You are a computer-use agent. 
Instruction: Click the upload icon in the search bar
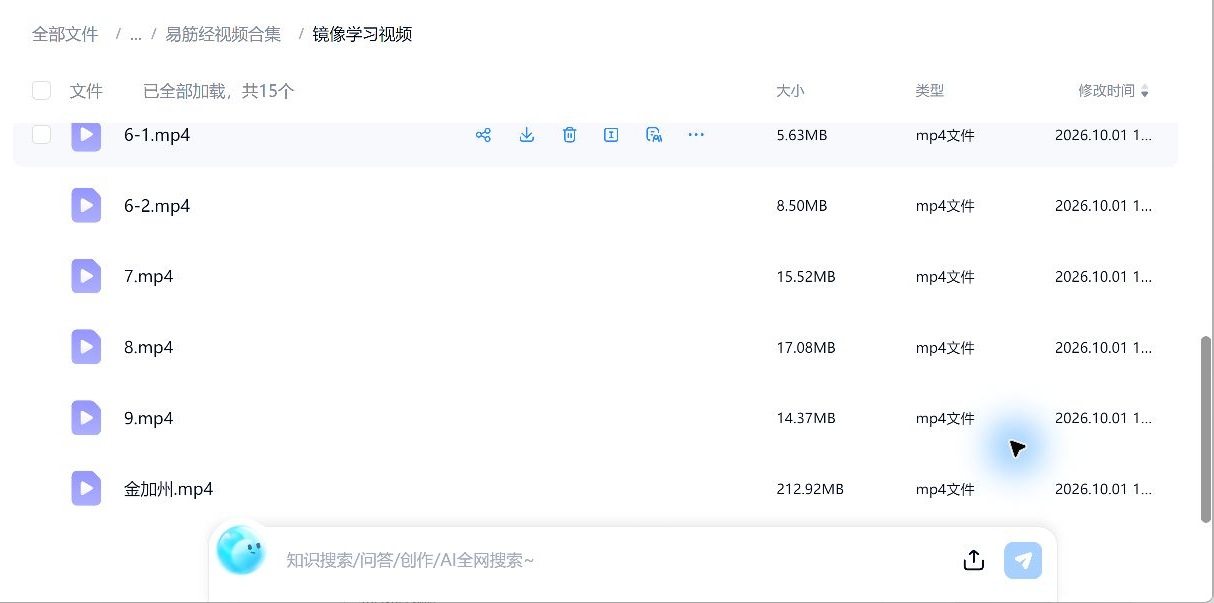[974, 560]
